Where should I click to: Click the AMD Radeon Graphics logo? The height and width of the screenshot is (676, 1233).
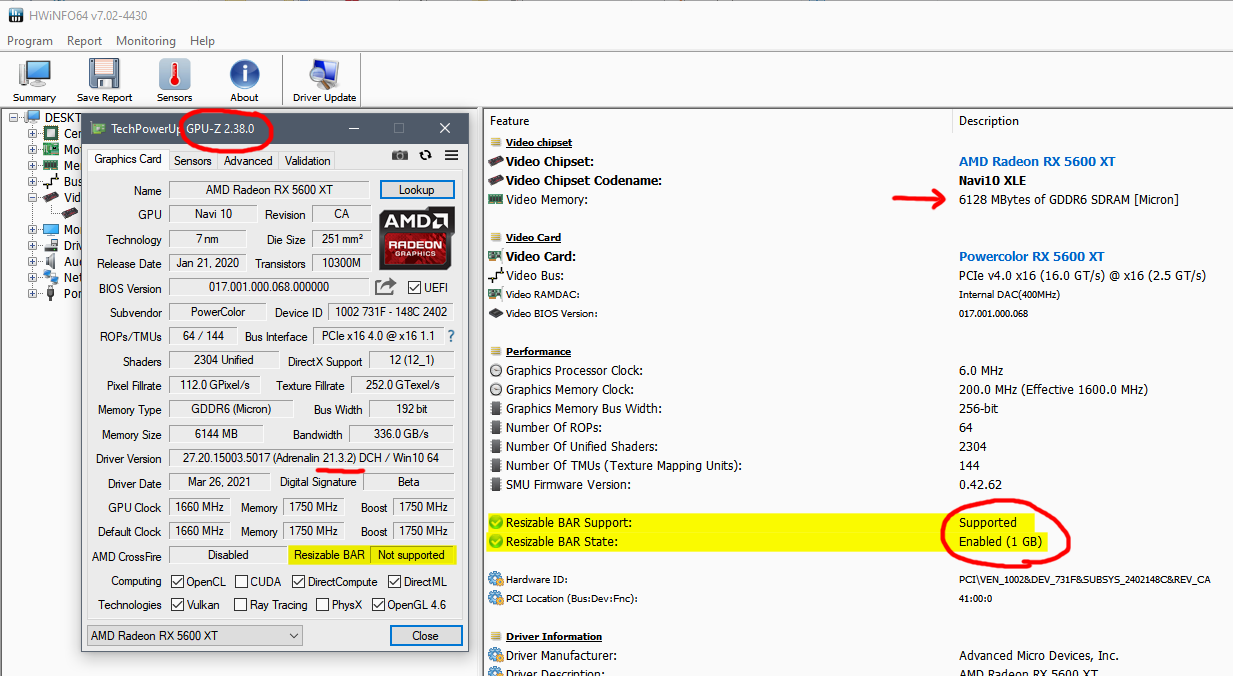pos(417,237)
